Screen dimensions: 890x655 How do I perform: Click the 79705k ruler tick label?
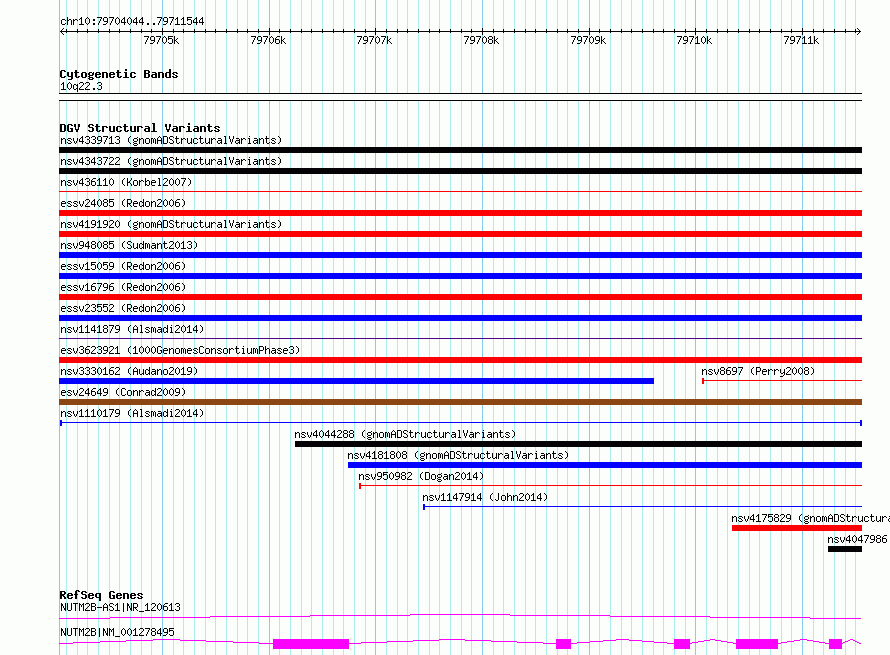pos(161,40)
